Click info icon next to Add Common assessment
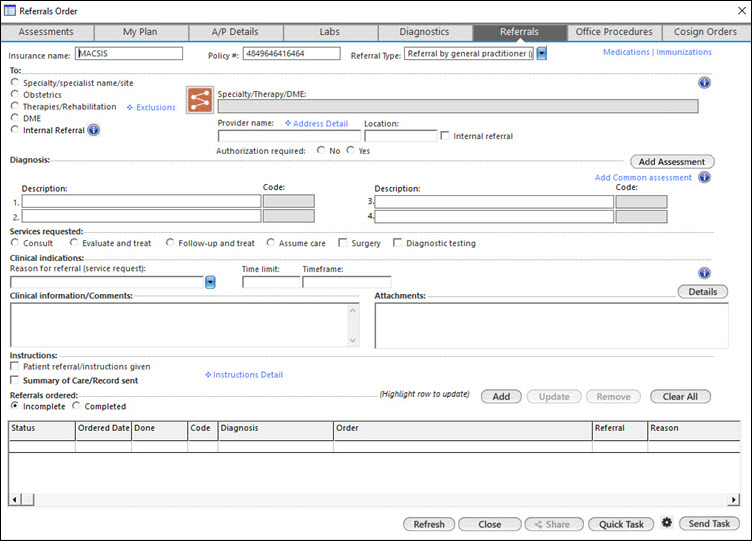Image resolution: width=752 pixels, height=541 pixels. [704, 177]
